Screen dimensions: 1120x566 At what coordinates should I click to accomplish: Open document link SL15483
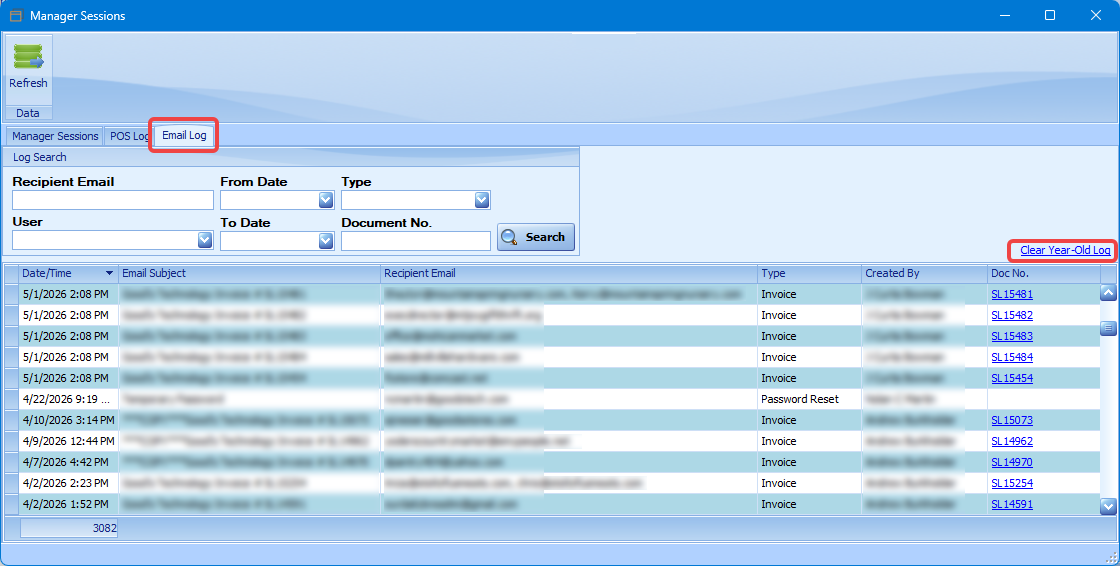click(1011, 336)
